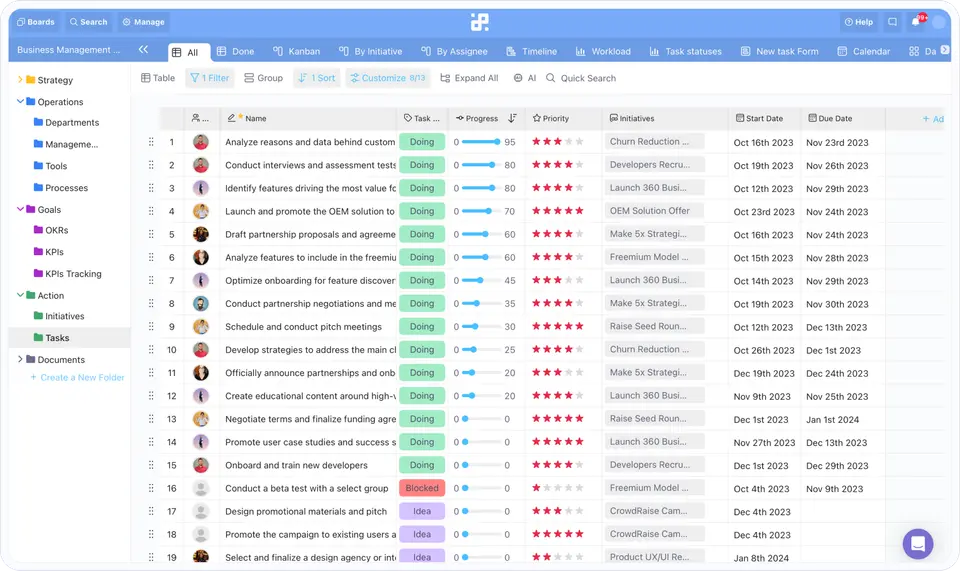Collapse the Action folder

tap(20, 295)
